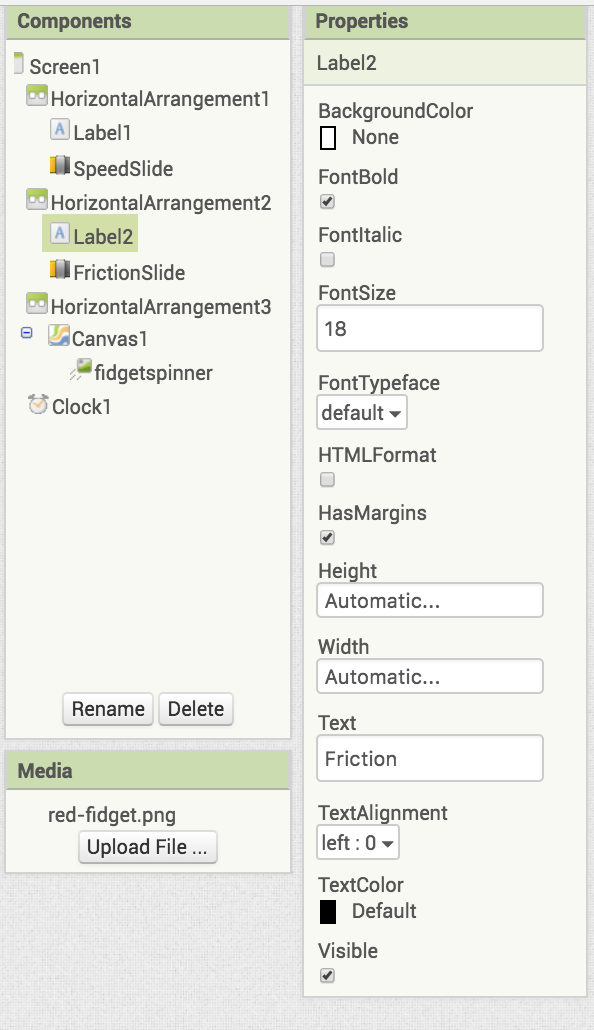The height and width of the screenshot is (1030, 594).
Task: Open the TextAlignment left dropdown
Action: pos(357,842)
